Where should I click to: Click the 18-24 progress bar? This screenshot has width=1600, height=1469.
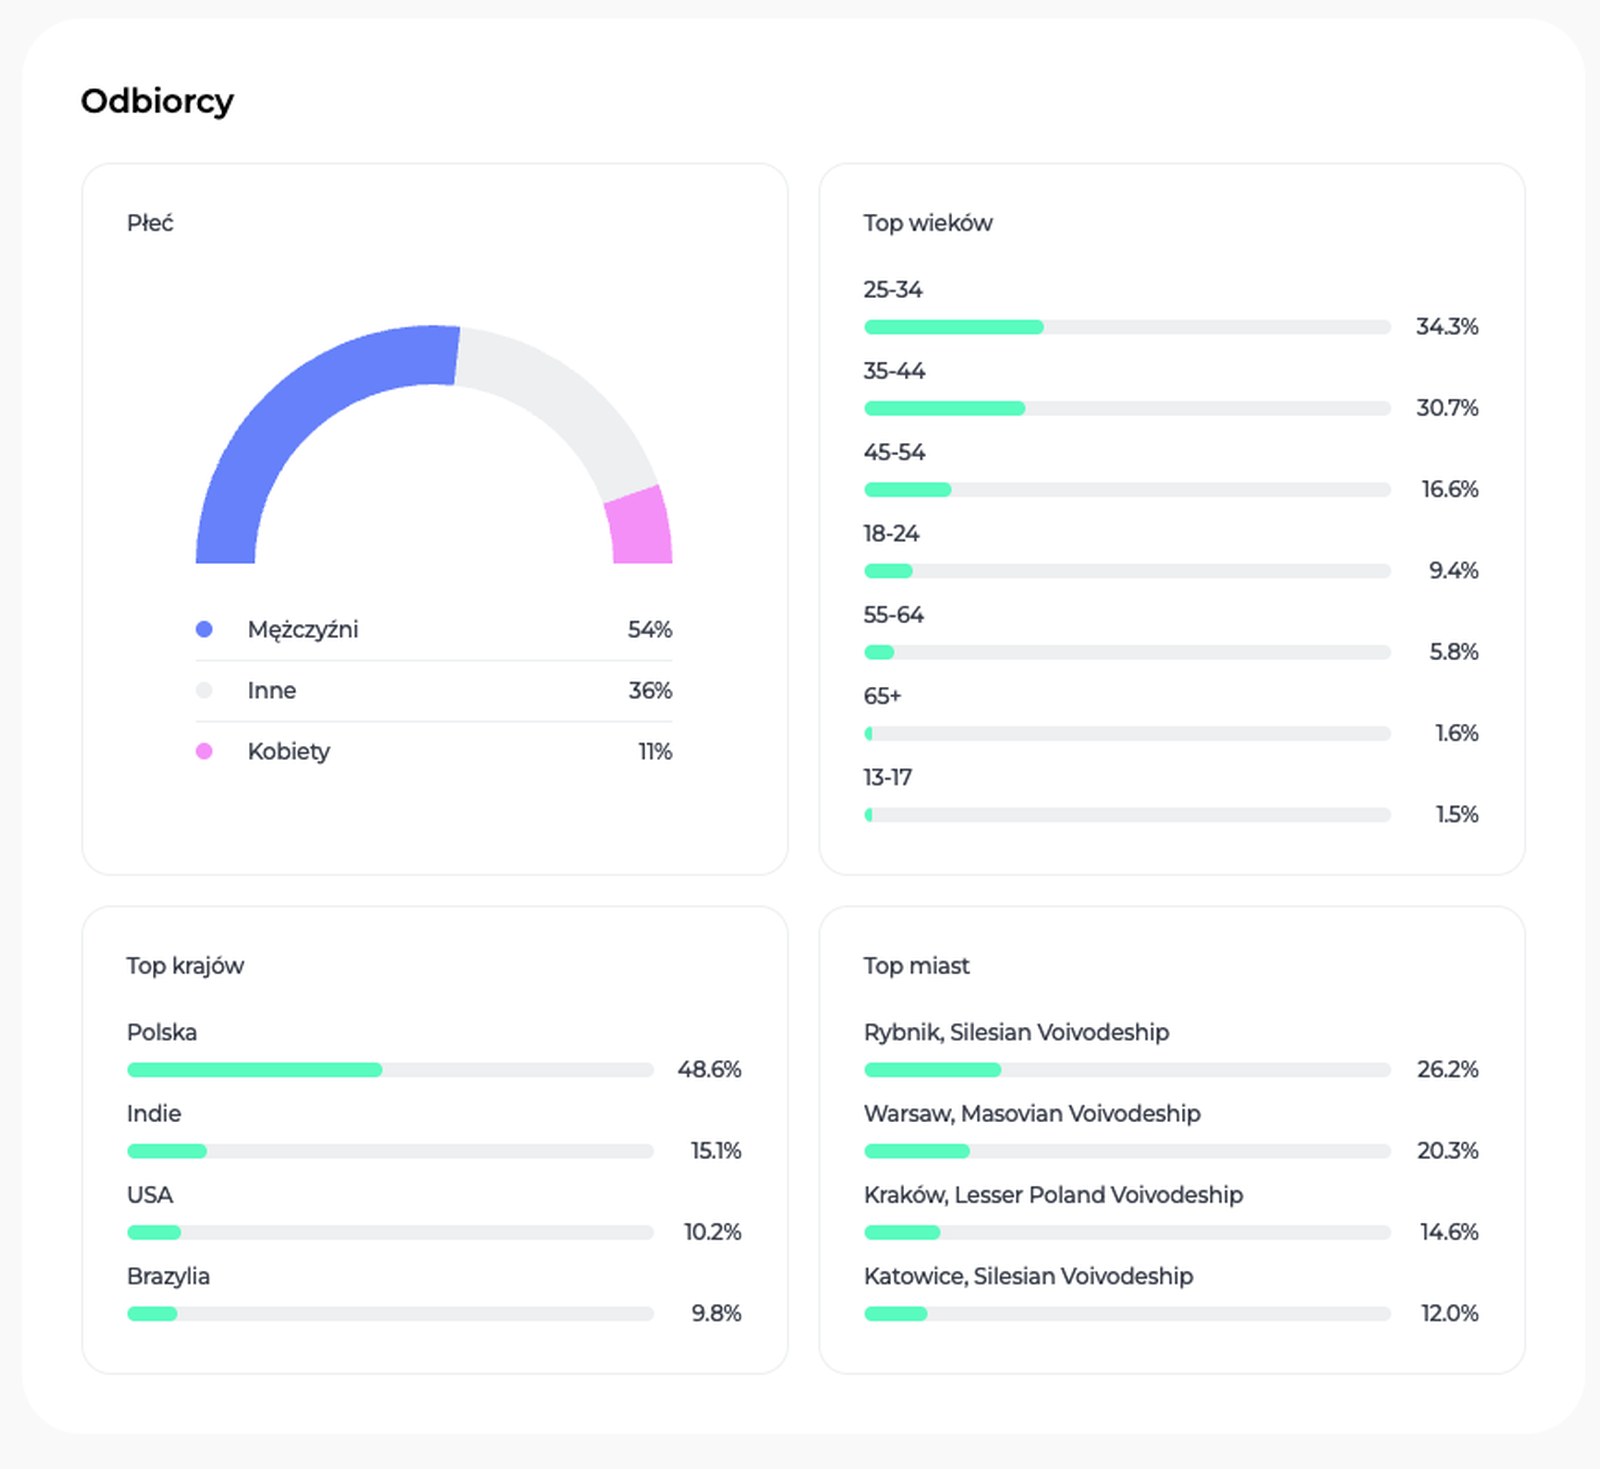point(1127,571)
